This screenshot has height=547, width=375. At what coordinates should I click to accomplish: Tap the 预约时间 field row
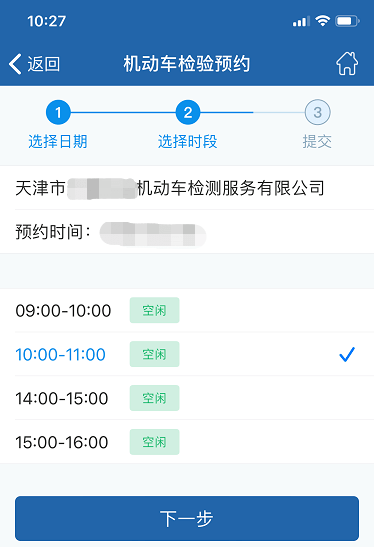[x=187, y=232]
